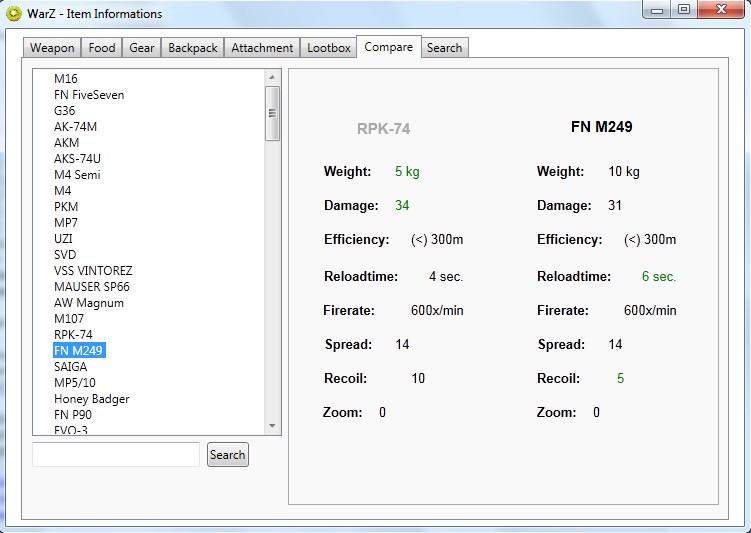
Task: Select SVD in the weapon list
Action: (x=65, y=255)
